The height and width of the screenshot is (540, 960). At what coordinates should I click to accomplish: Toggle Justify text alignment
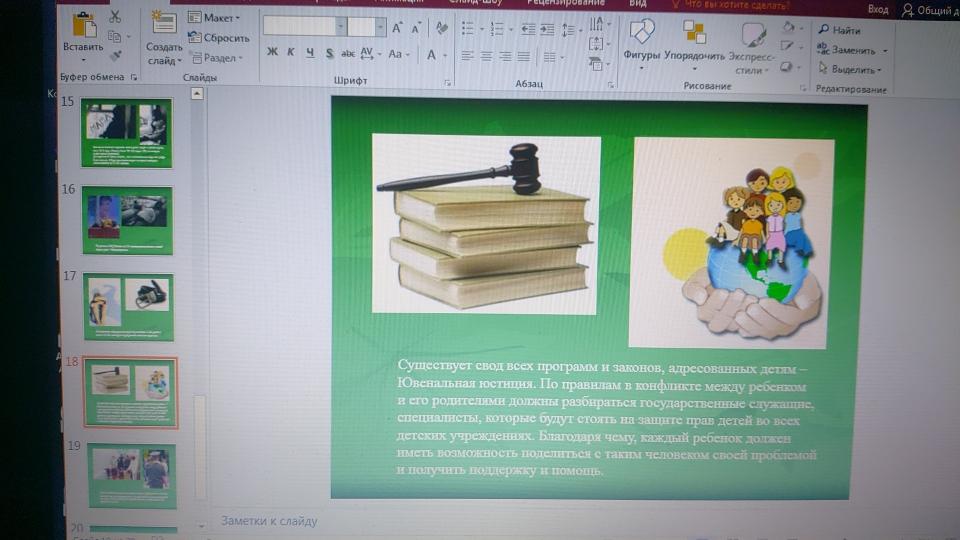pyautogui.click(x=523, y=57)
